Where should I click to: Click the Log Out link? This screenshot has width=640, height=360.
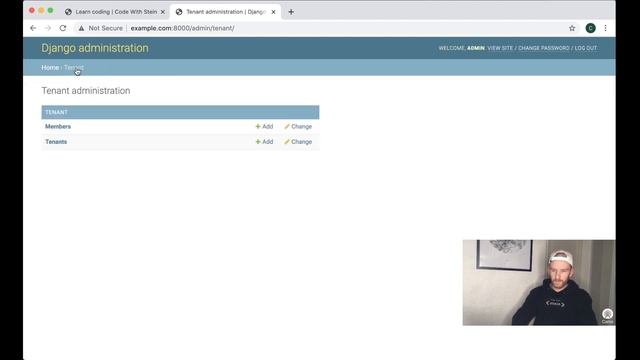pos(586,48)
